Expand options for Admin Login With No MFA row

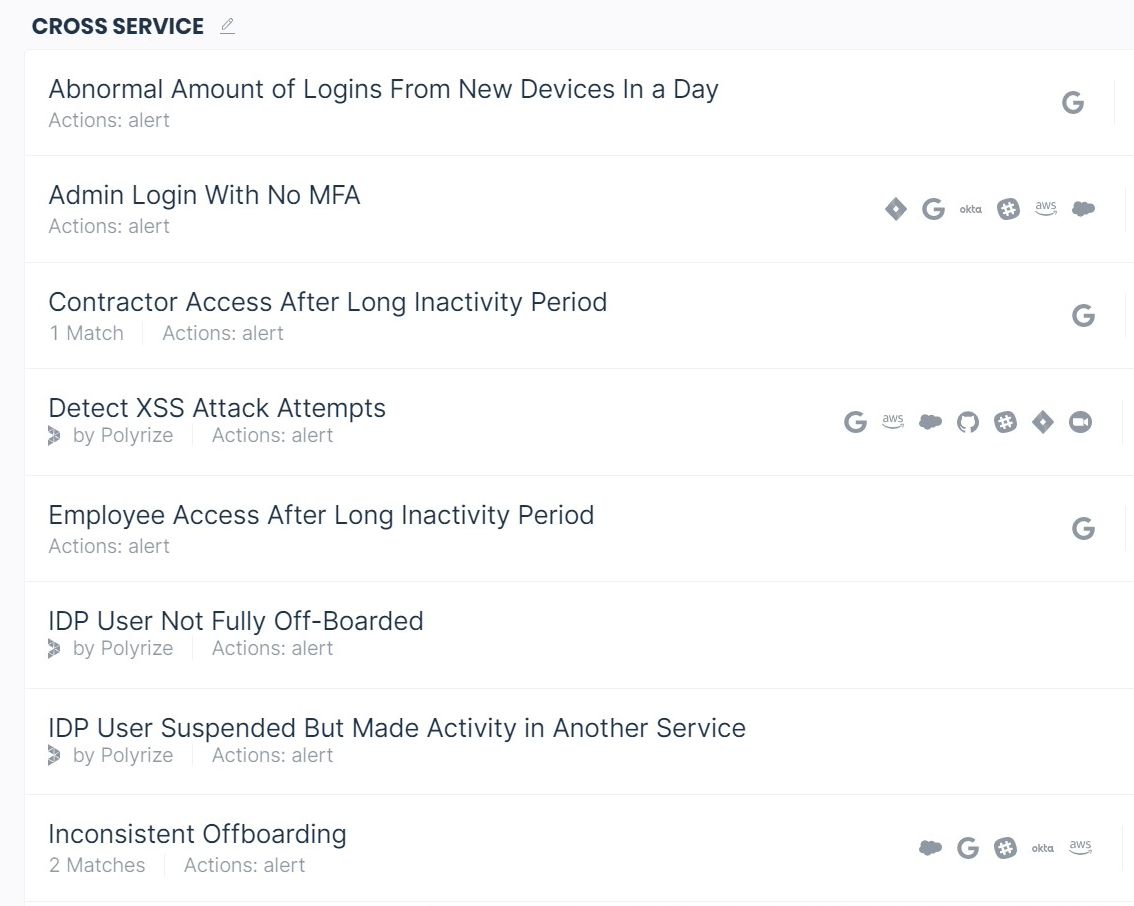1128,208
